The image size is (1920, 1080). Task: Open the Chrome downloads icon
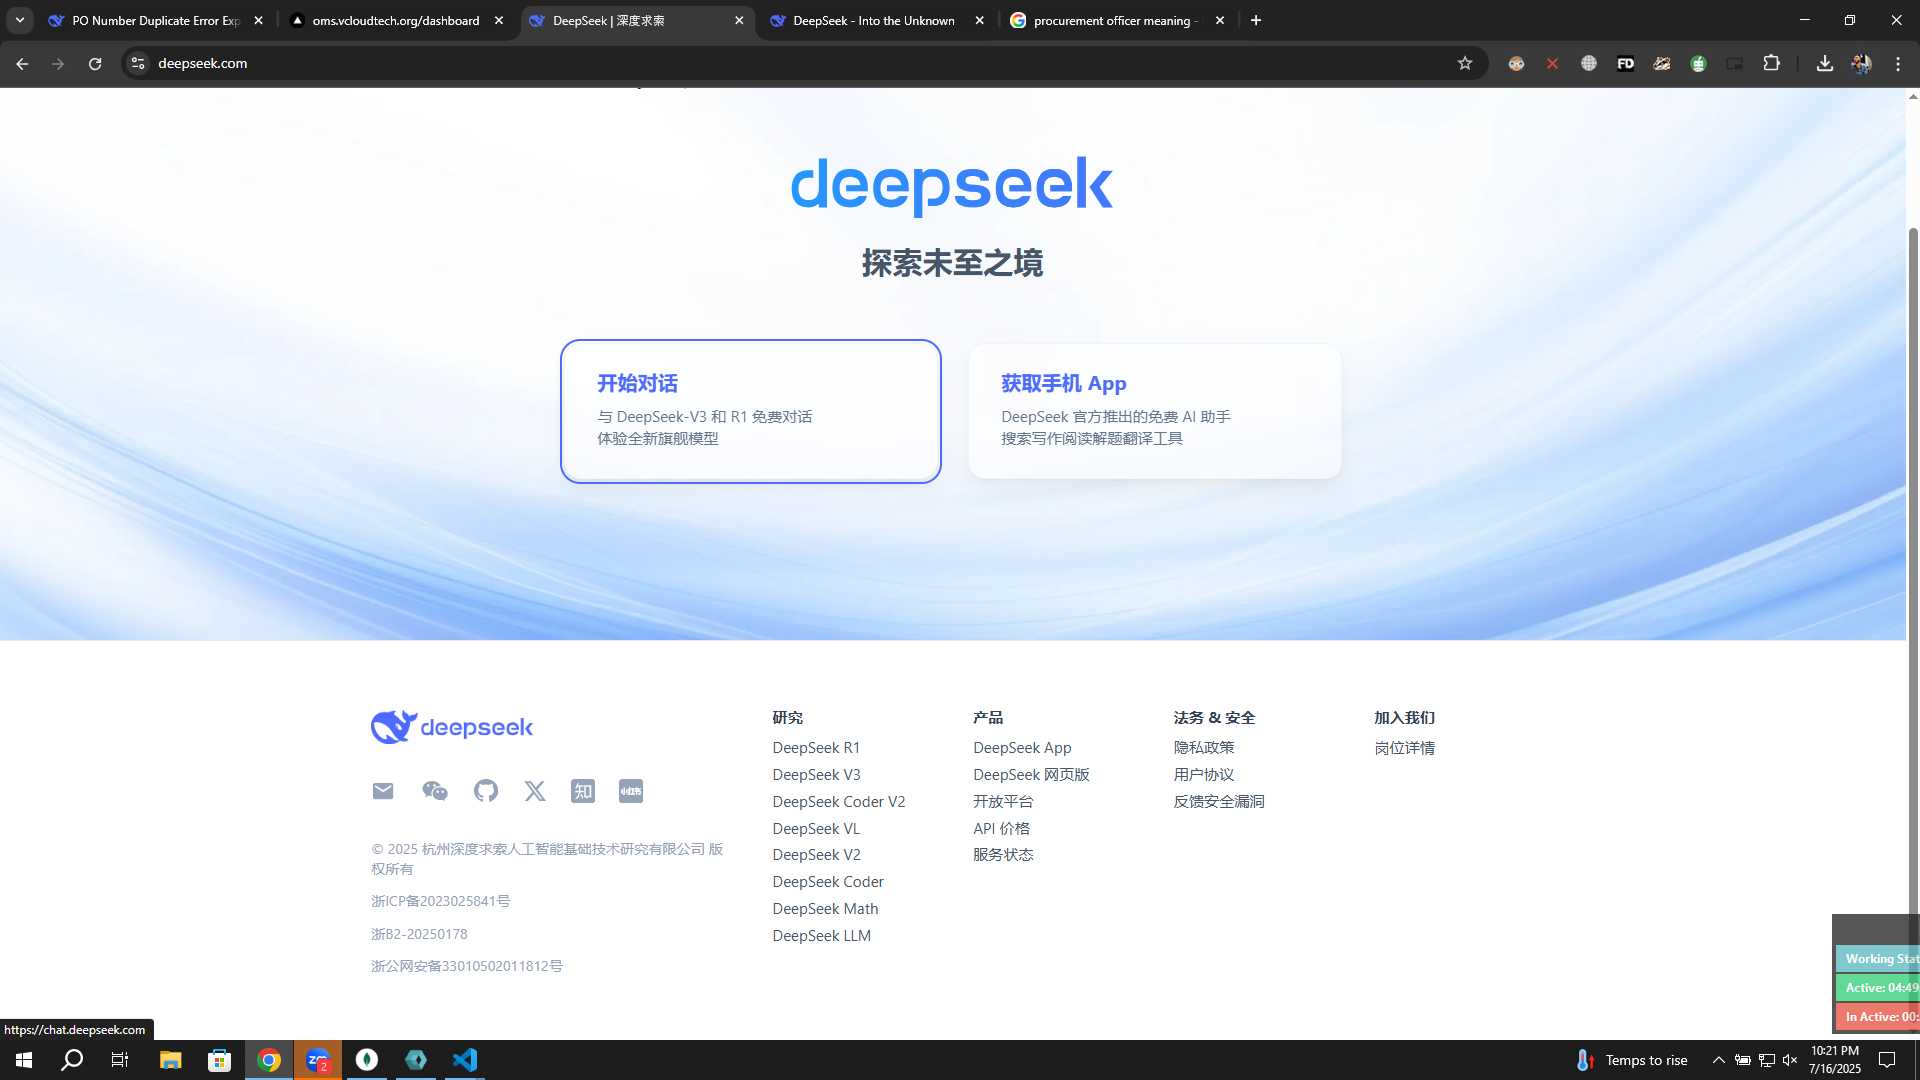(x=1825, y=63)
